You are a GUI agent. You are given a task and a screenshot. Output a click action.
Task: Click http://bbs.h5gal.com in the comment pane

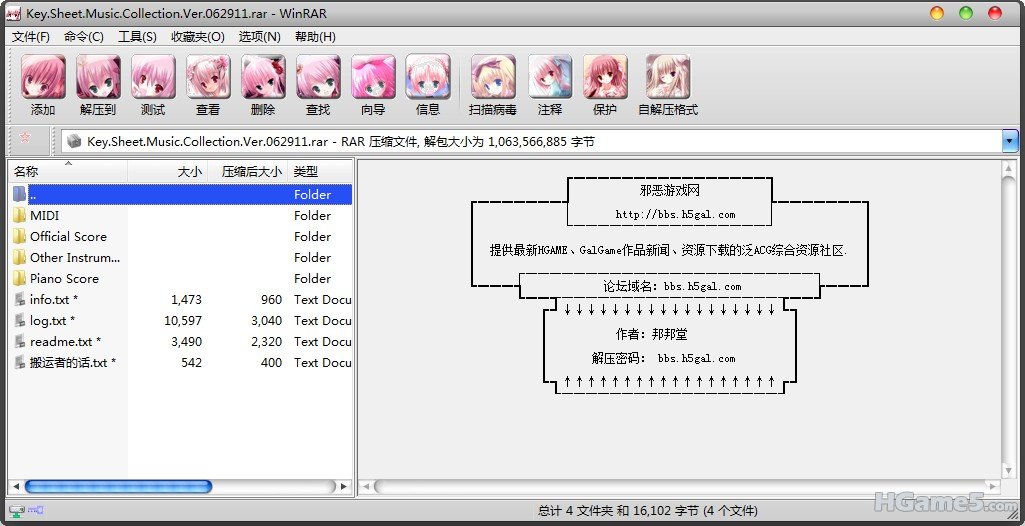(675, 214)
